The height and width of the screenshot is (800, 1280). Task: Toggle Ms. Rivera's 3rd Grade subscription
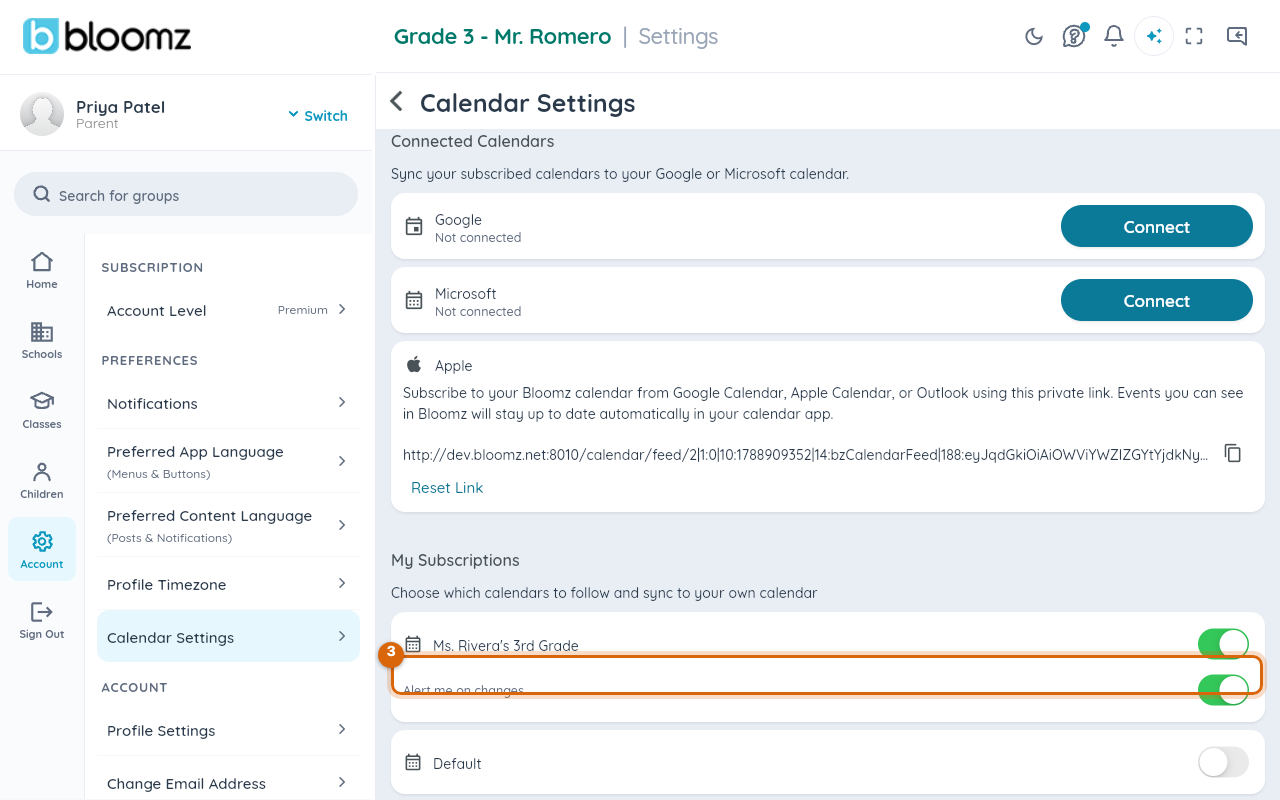pyautogui.click(x=1223, y=643)
